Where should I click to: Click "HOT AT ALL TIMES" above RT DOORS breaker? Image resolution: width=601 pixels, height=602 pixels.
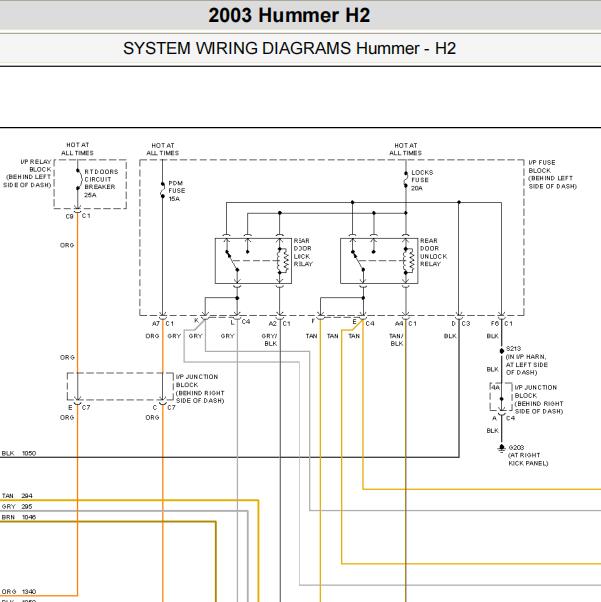pos(77,149)
